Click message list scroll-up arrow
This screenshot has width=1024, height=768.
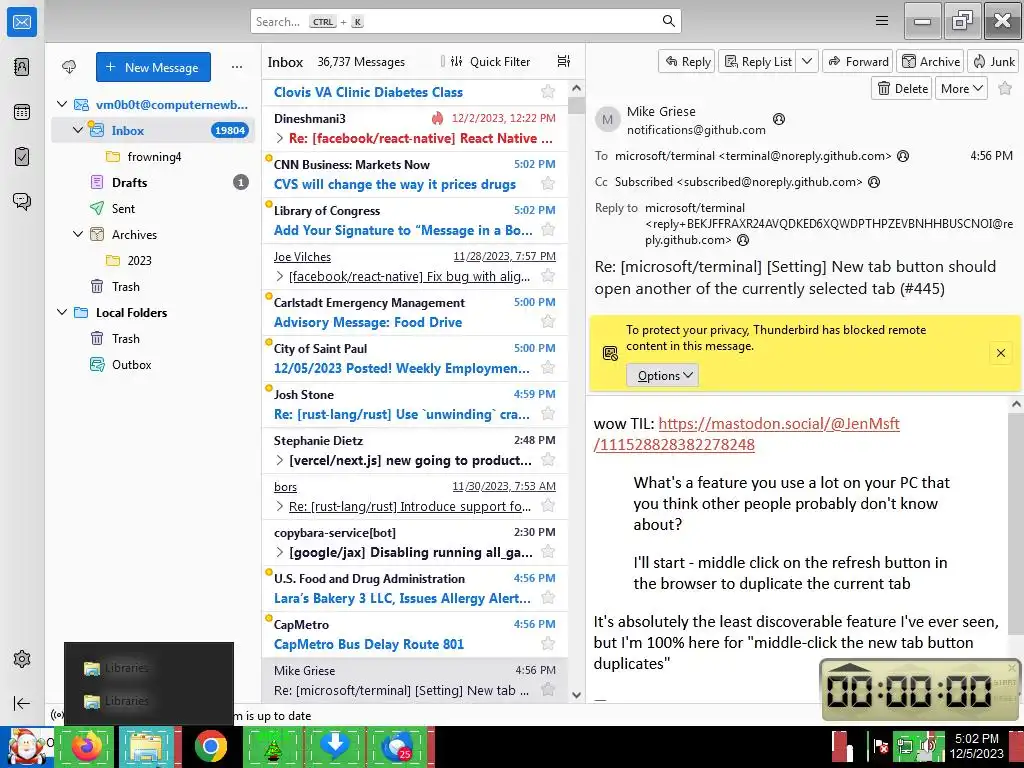coord(576,88)
